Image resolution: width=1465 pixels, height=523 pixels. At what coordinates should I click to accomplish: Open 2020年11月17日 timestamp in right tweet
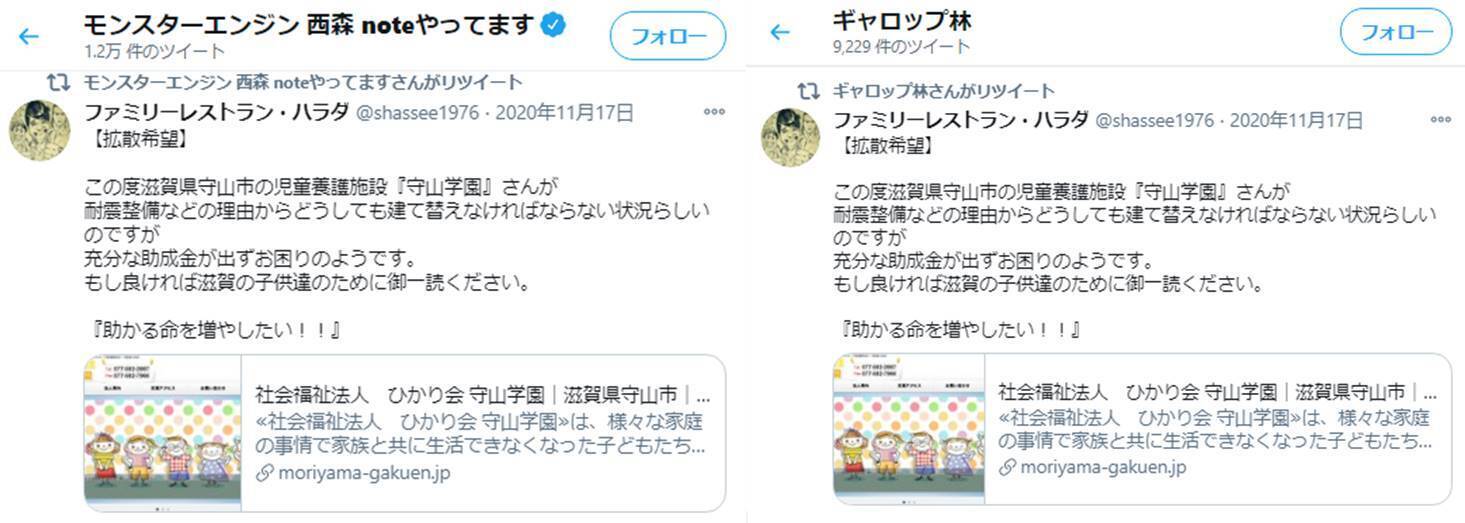[1296, 120]
